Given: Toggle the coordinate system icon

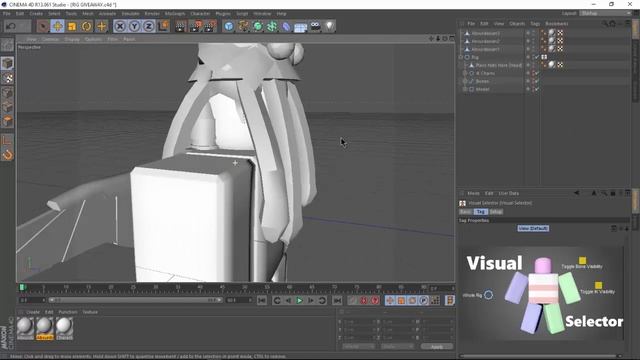Looking at the screenshot, I should [x=163, y=27].
